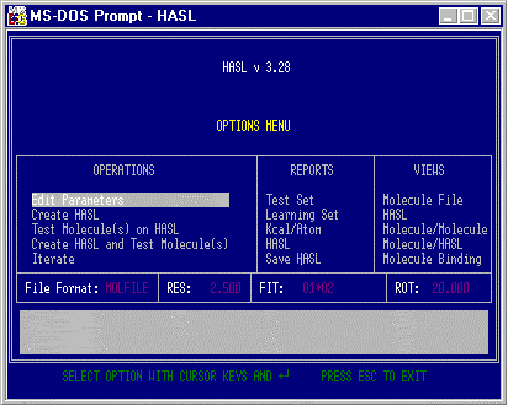Click the RES value 2.500

tap(225, 288)
